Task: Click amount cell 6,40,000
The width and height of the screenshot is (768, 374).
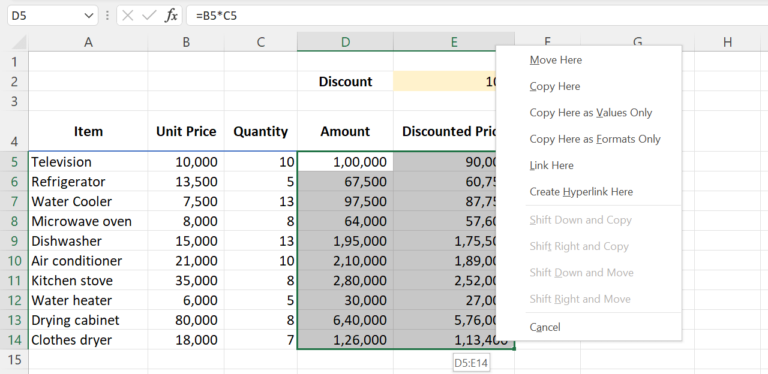Action: coord(345,320)
